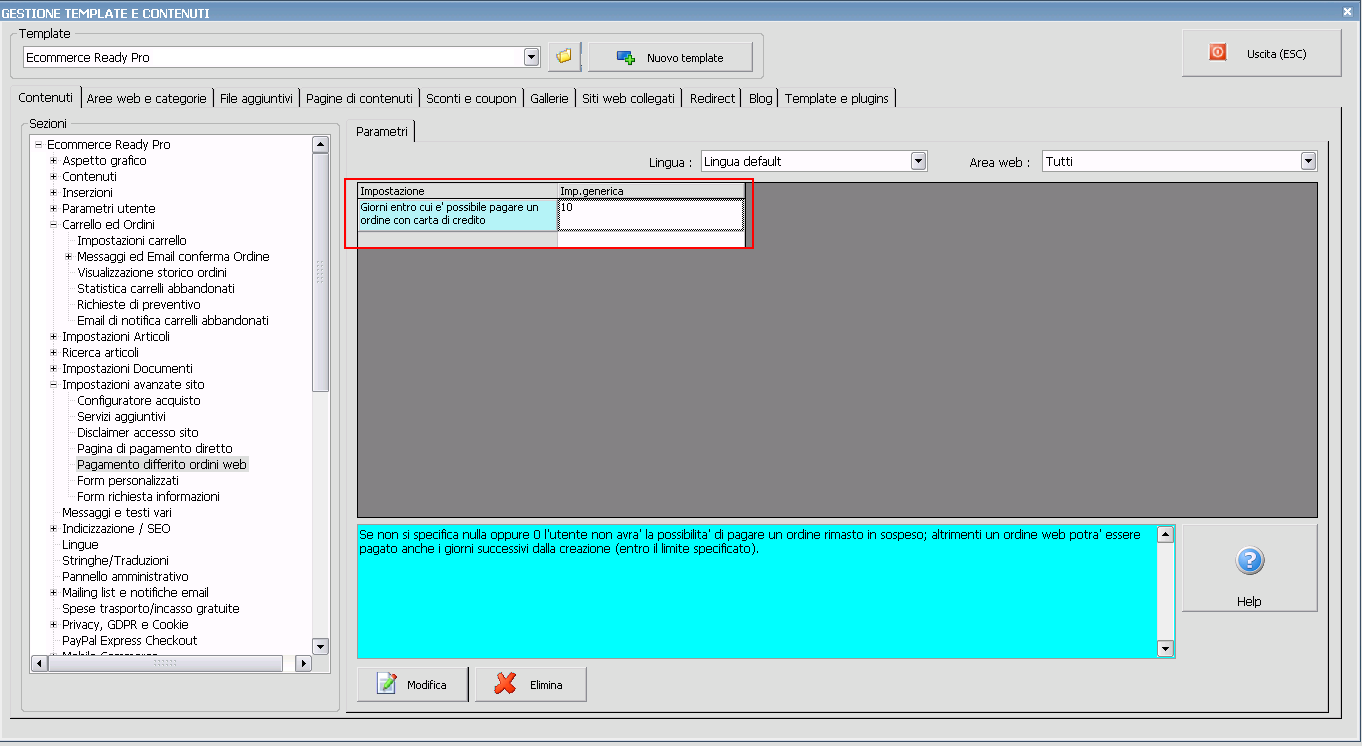Go to the Sconti e coupon tab
The width and height of the screenshot is (1362, 746).
click(471, 98)
